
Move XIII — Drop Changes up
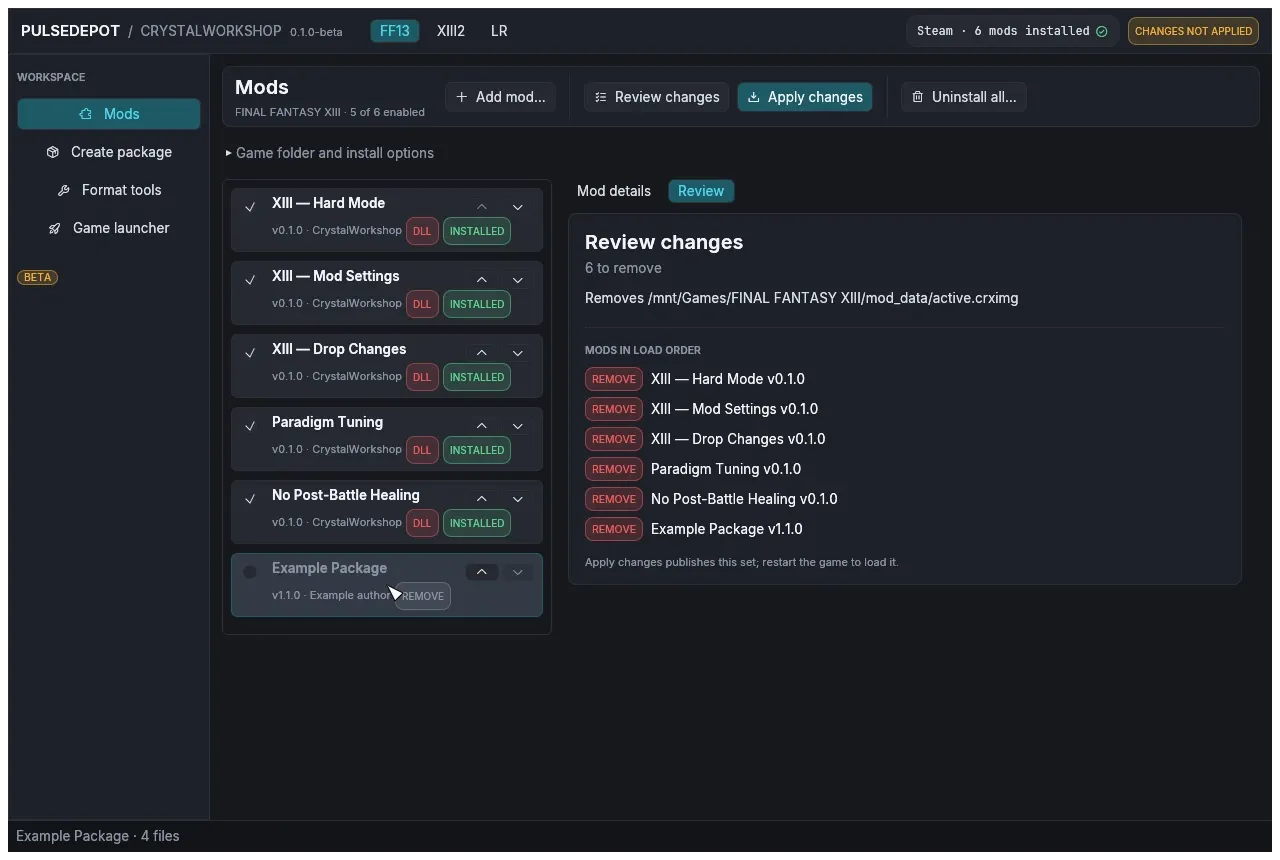(x=482, y=353)
